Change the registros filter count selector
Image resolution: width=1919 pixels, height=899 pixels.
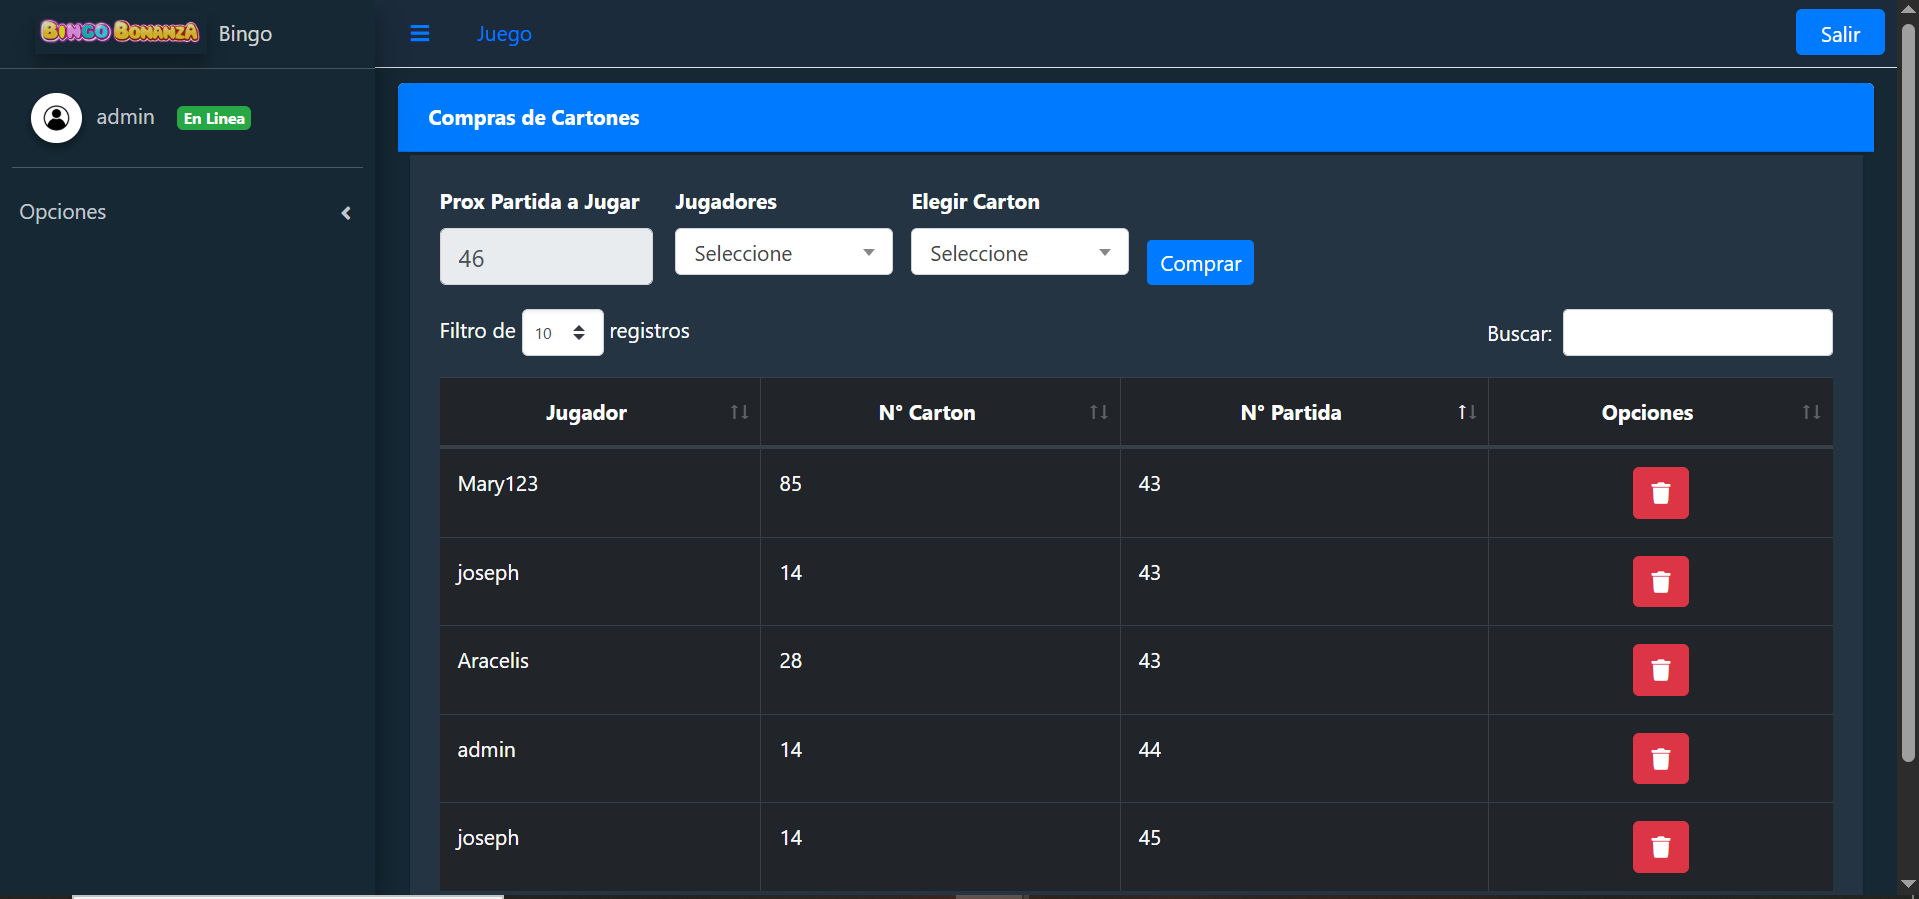pyautogui.click(x=562, y=333)
